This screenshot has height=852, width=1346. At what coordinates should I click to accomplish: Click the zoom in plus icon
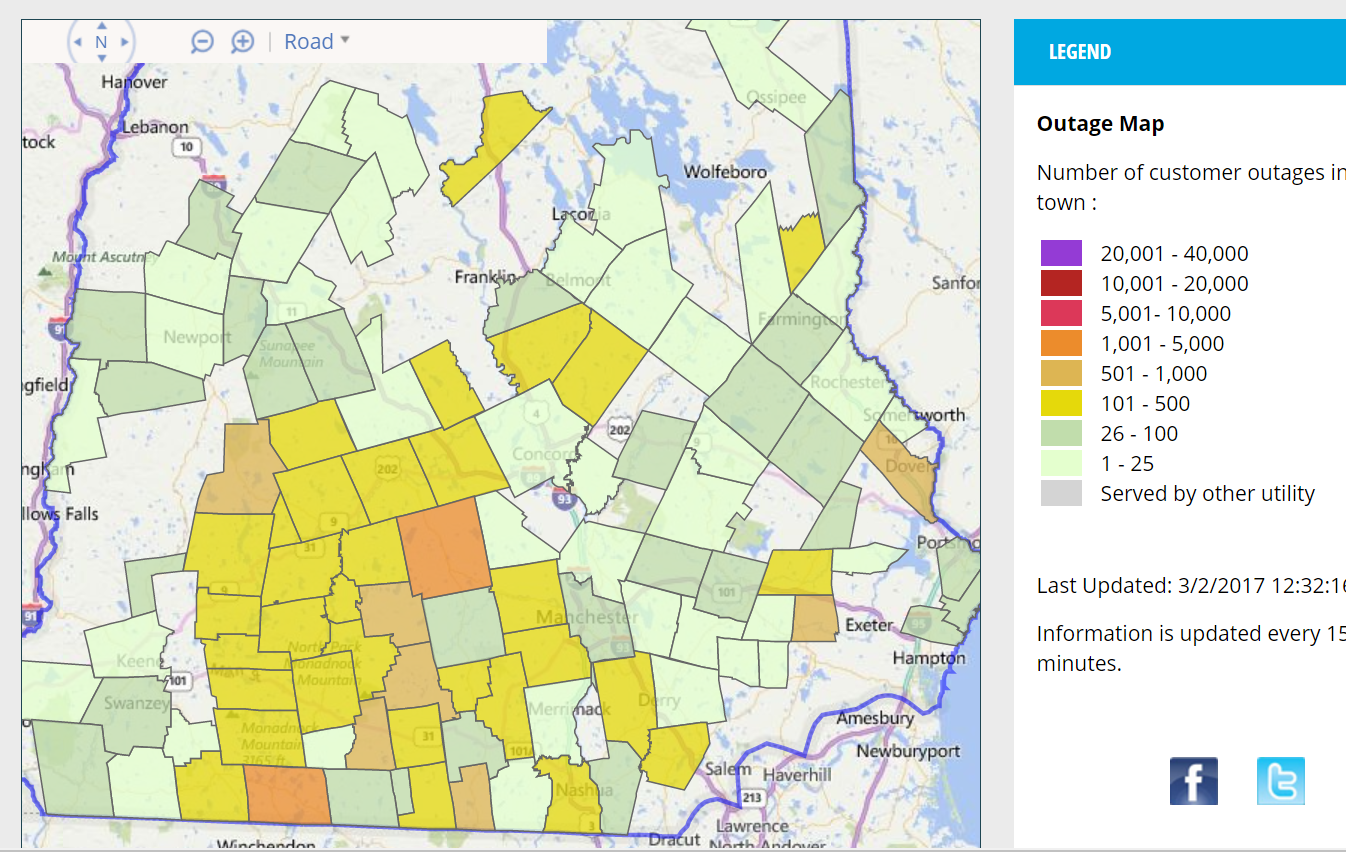click(x=243, y=42)
